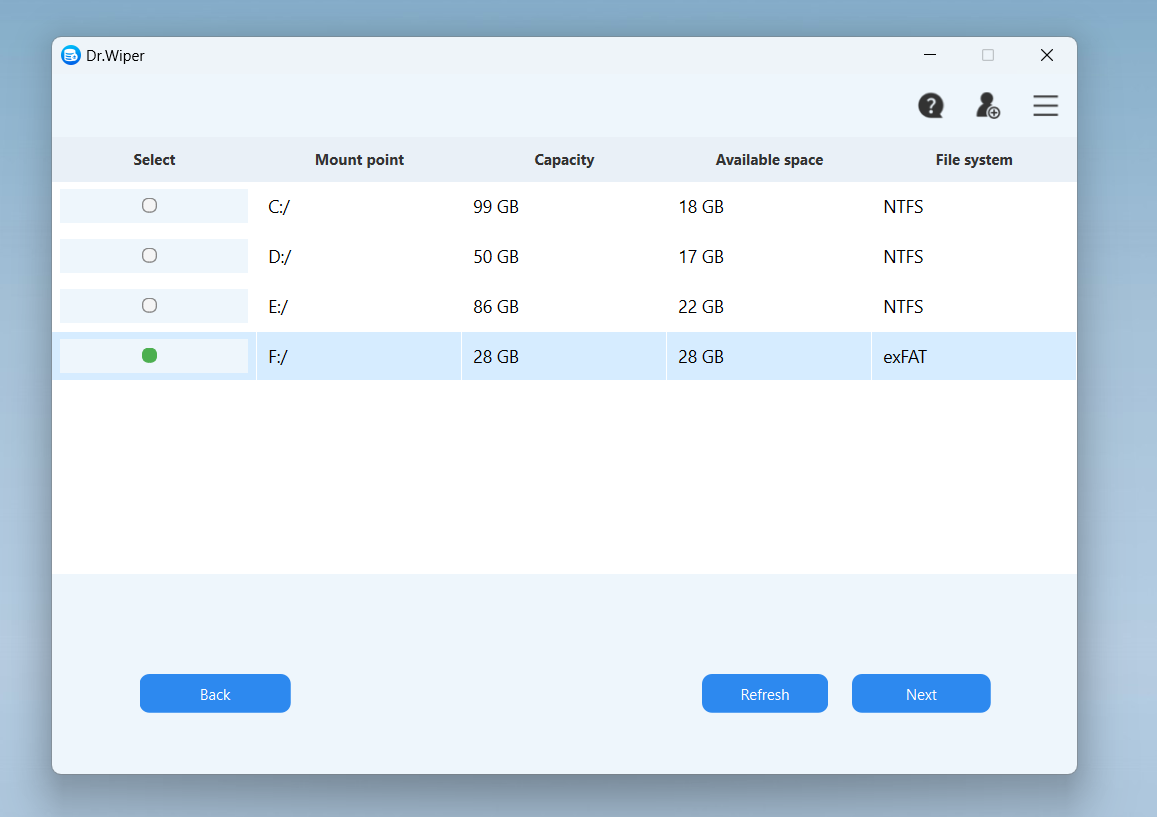Viewport: 1157px width, 817px height.
Task: Click the exFAT file system cell
Action: [x=905, y=357]
